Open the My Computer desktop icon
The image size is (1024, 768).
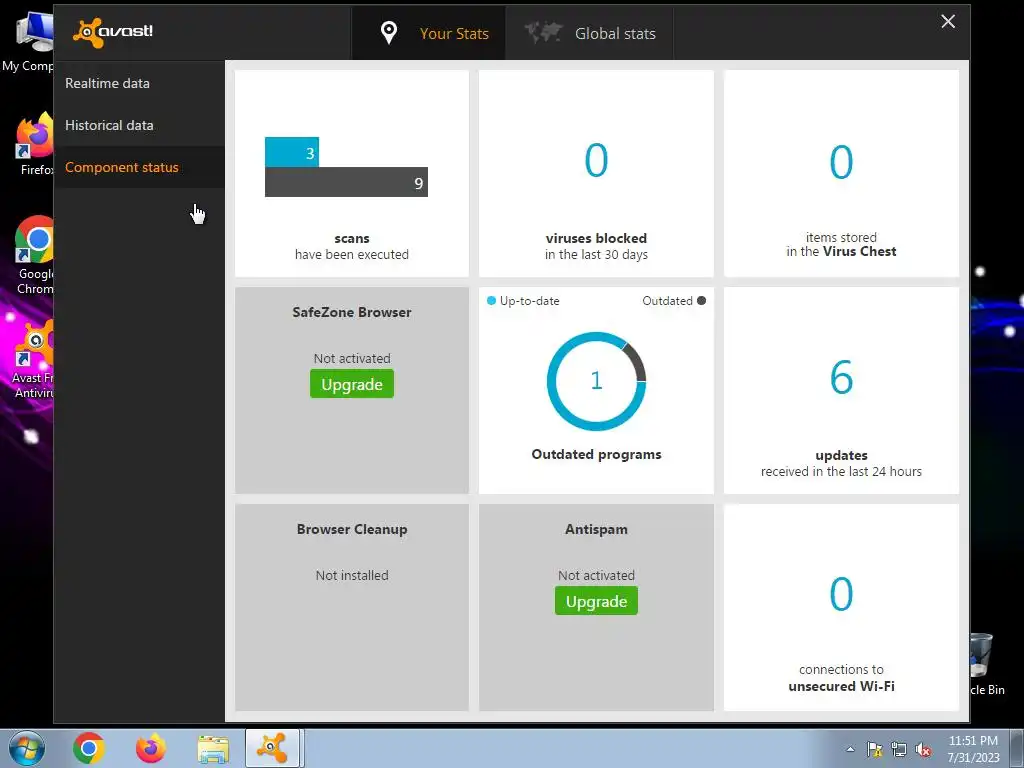[28, 41]
